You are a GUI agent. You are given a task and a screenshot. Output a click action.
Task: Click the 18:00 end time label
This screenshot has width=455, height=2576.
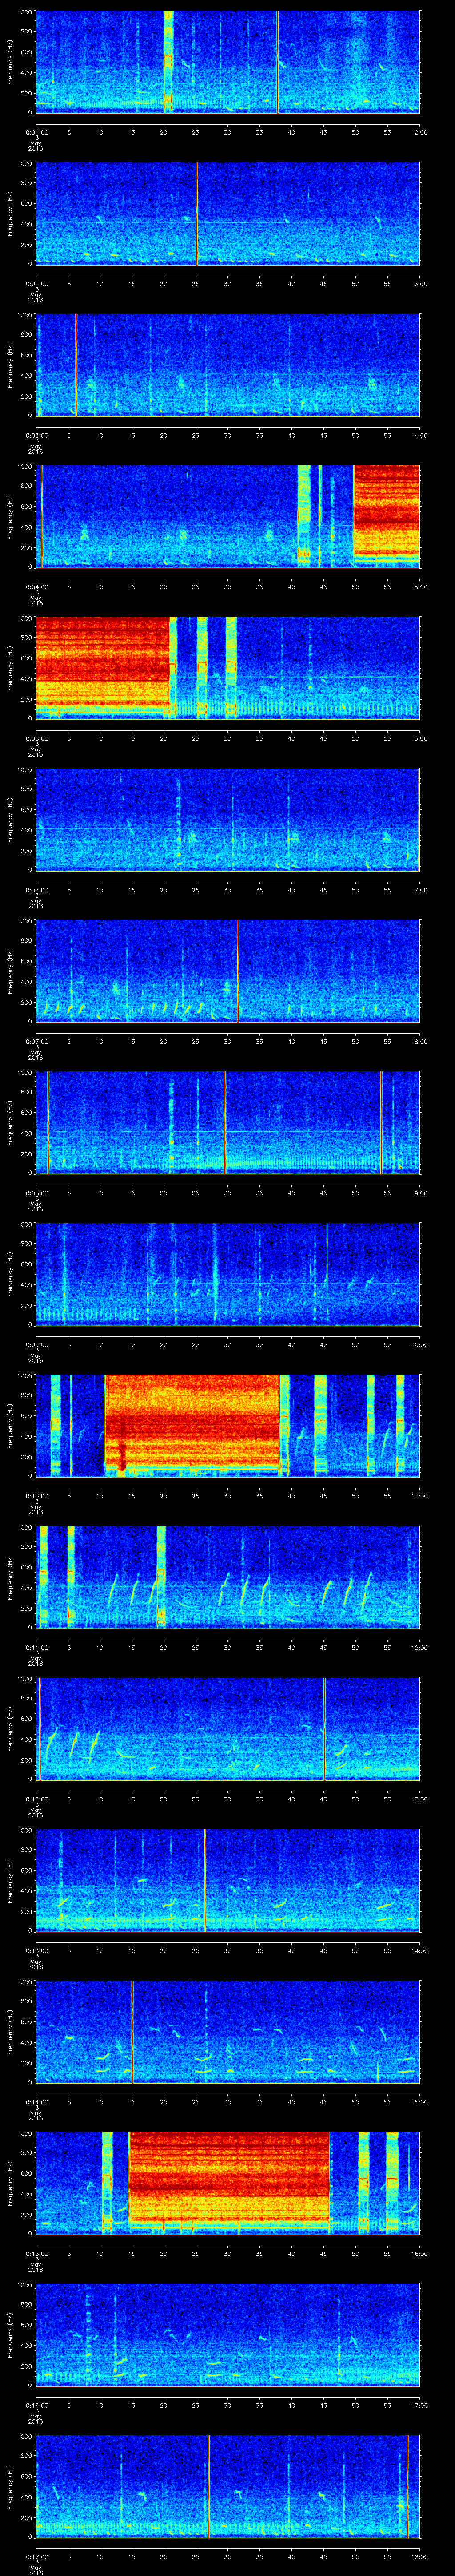pyautogui.click(x=419, y=2556)
